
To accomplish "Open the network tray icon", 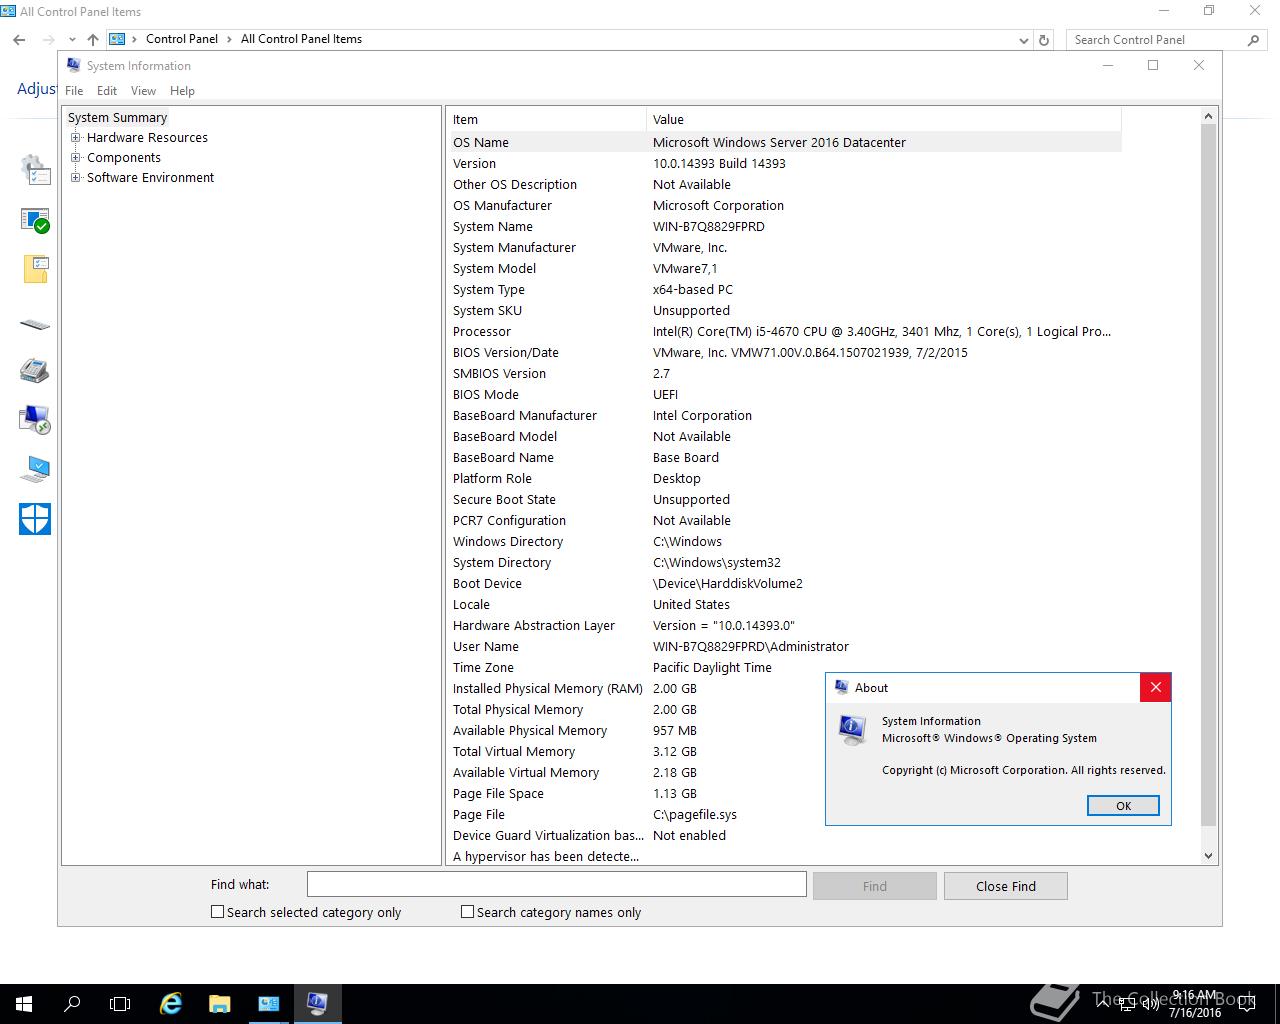I will point(1128,1004).
